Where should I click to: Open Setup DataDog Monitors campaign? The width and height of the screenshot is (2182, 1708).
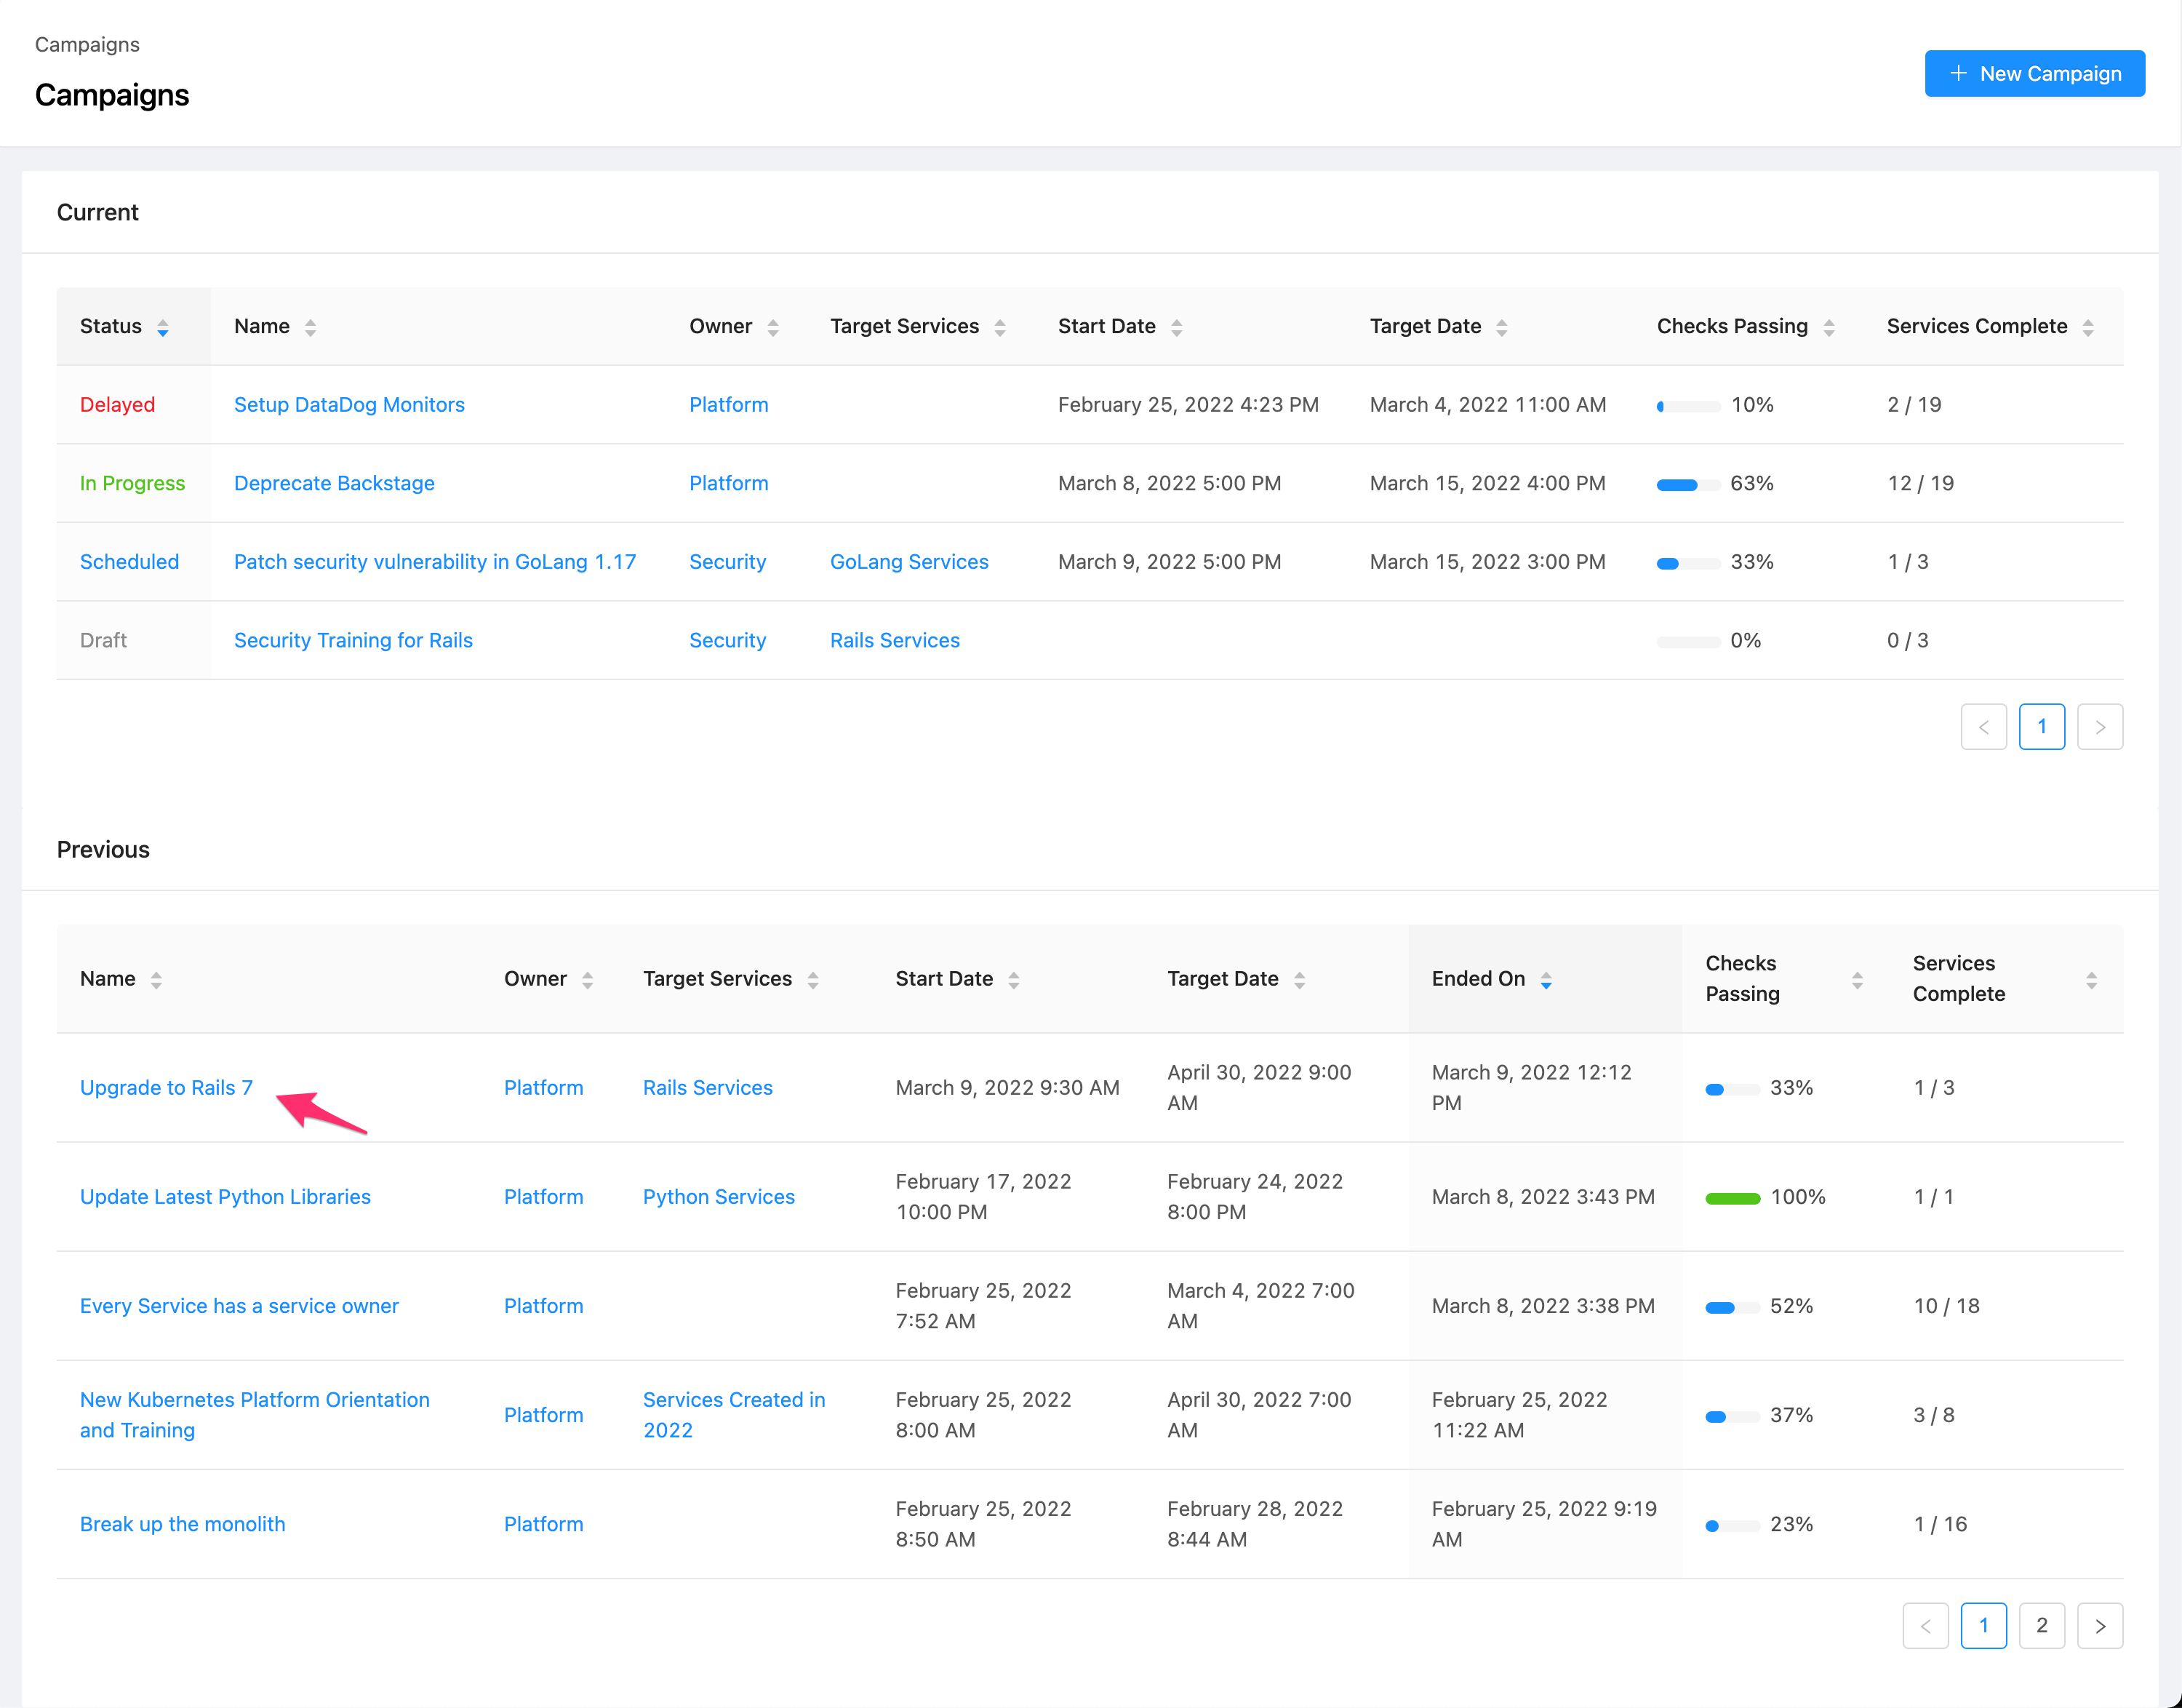pyautogui.click(x=349, y=405)
